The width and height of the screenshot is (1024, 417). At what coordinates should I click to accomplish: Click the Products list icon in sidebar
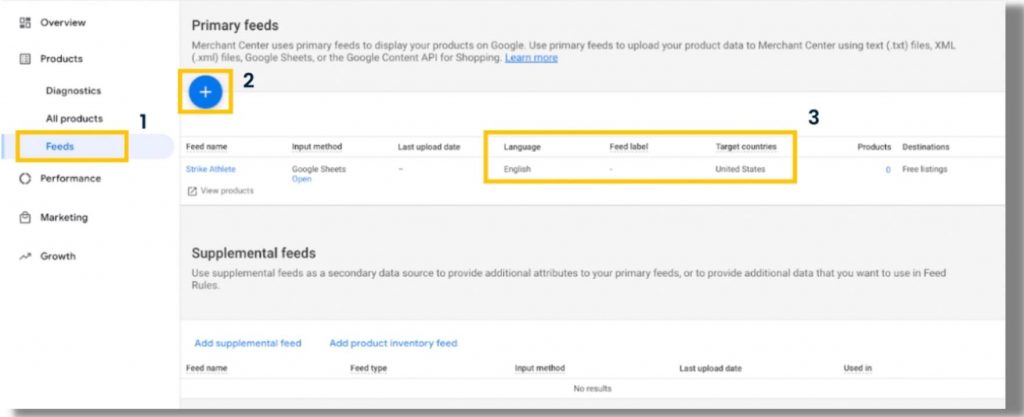[x=25, y=59]
